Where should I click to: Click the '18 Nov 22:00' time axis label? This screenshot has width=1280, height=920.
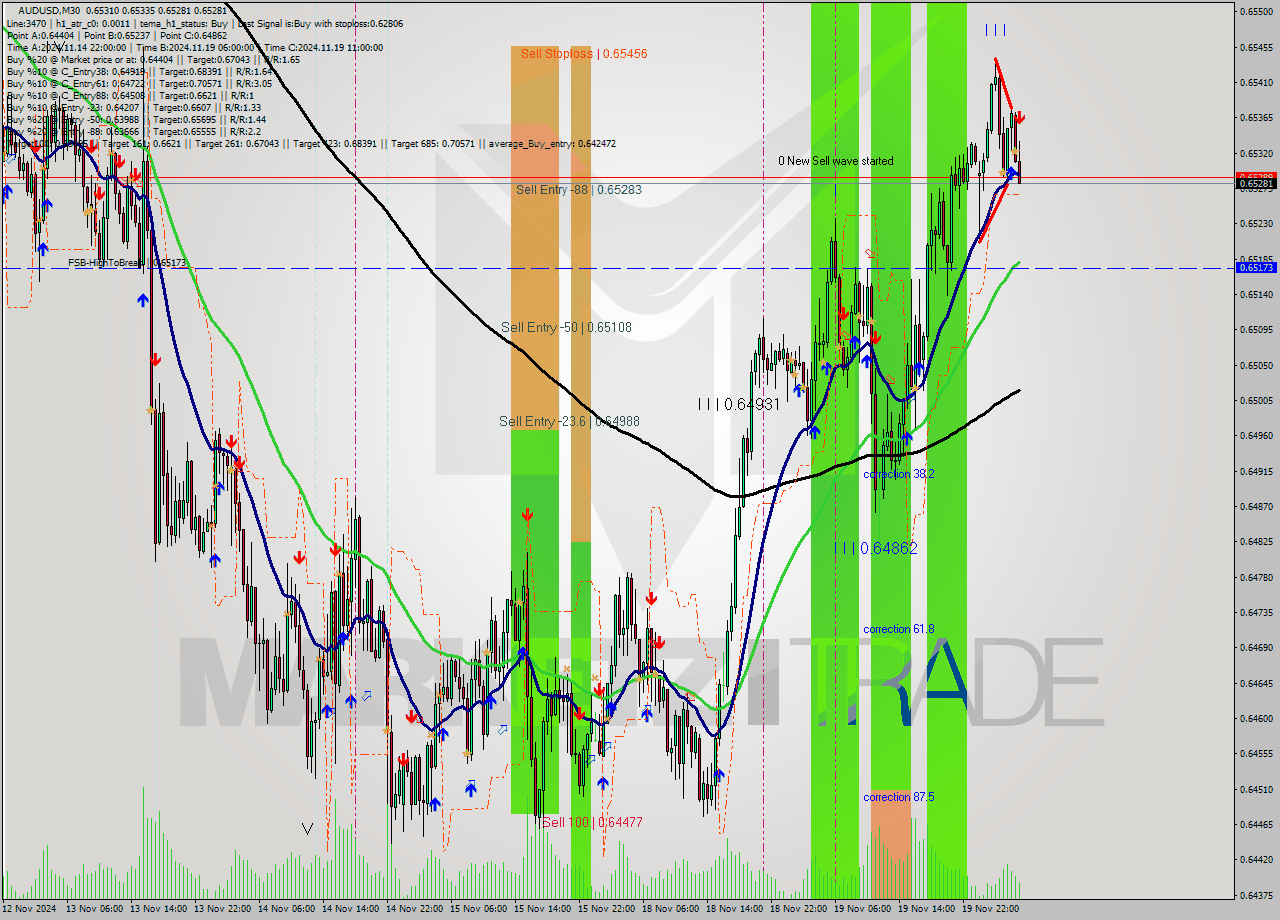797,909
